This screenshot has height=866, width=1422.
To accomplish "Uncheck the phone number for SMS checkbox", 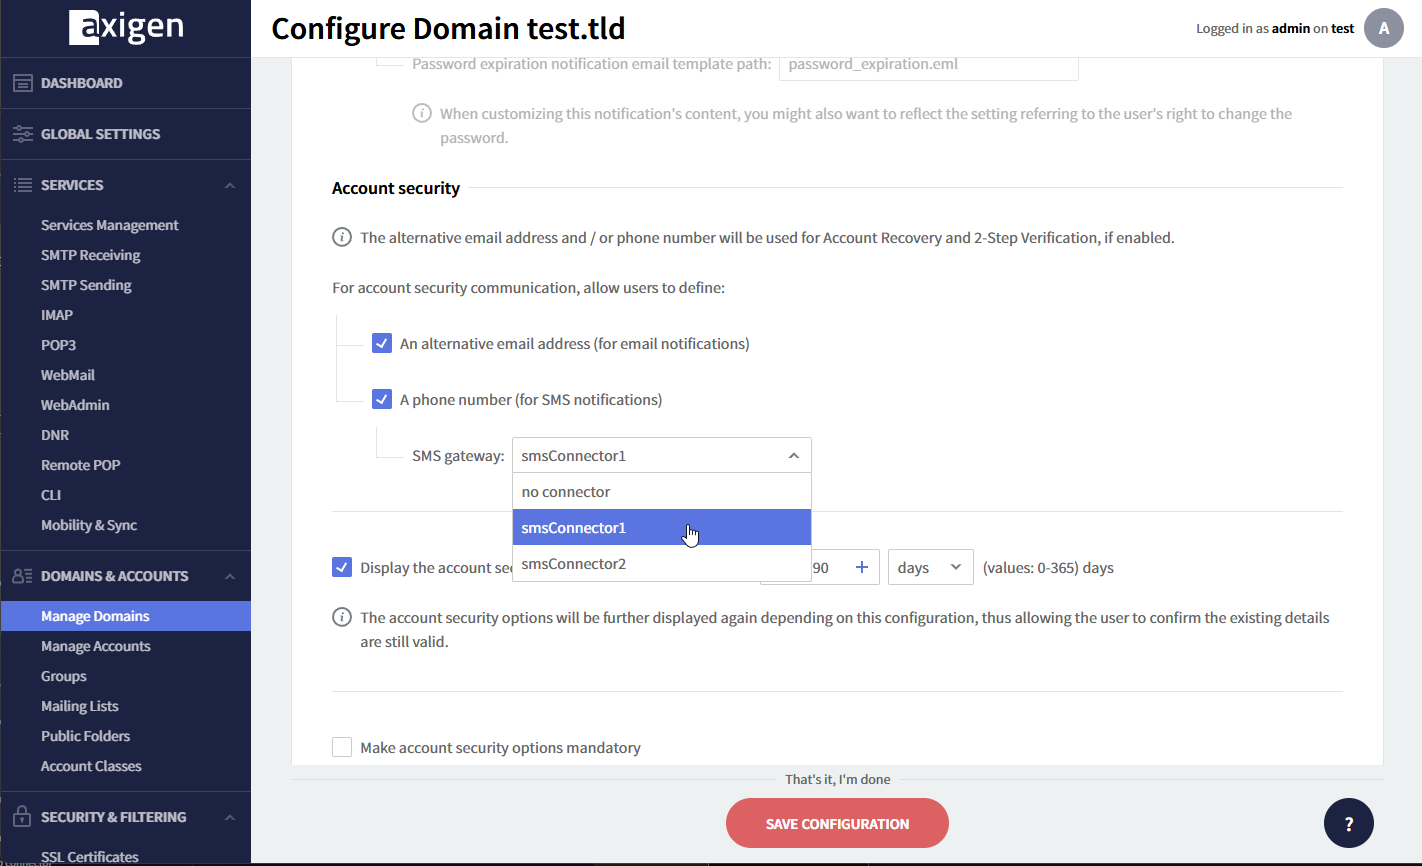I will pos(382,400).
